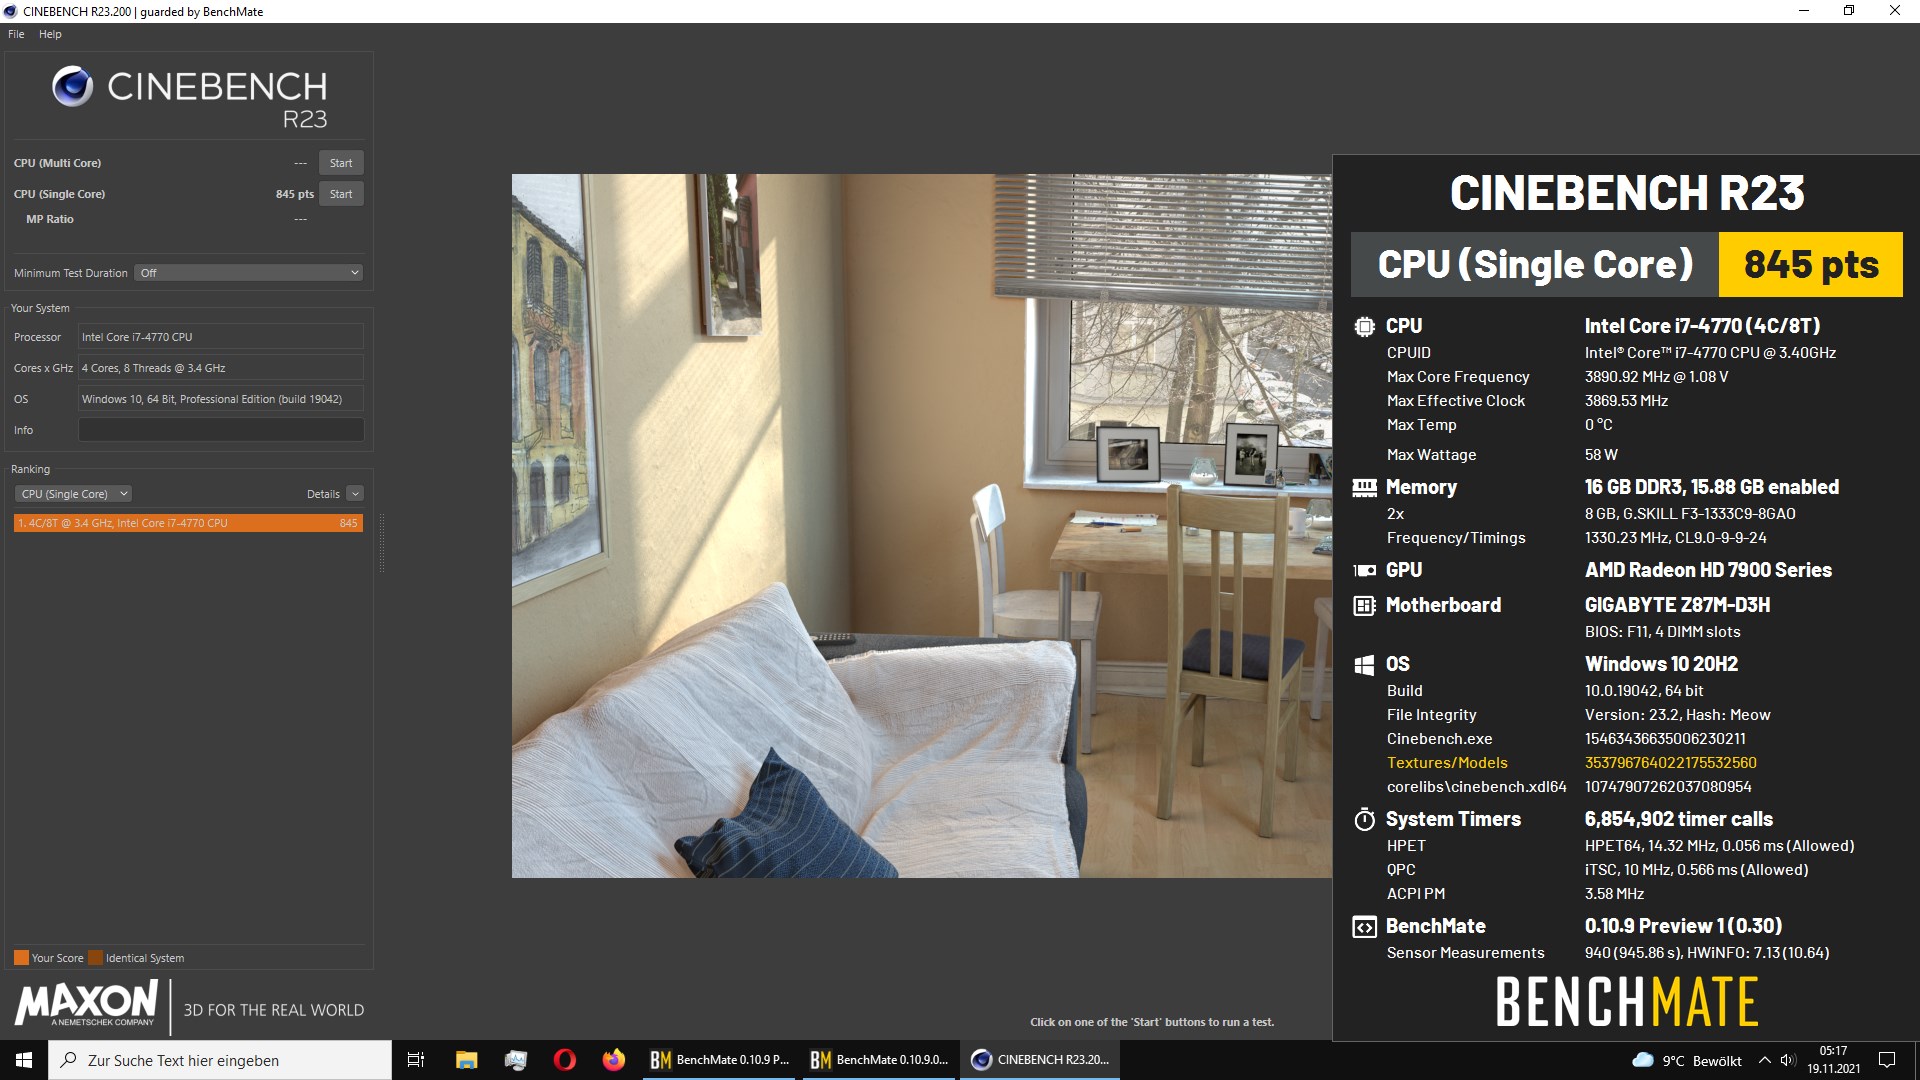Open the taskbar clock and date
Viewport: 1920px width, 1080px height.
tap(1833, 1060)
